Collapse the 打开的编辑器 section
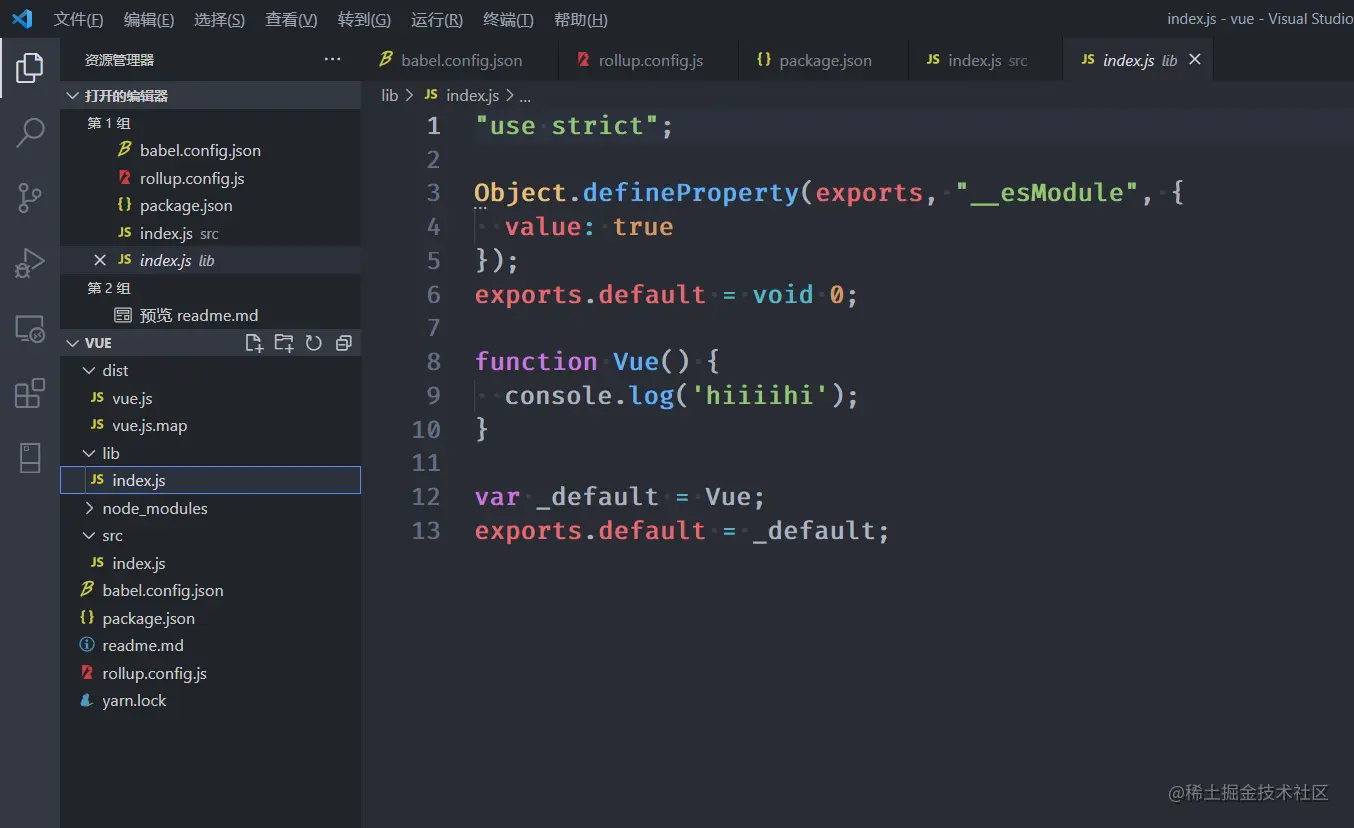Screen dimensions: 1354x828 210,96
